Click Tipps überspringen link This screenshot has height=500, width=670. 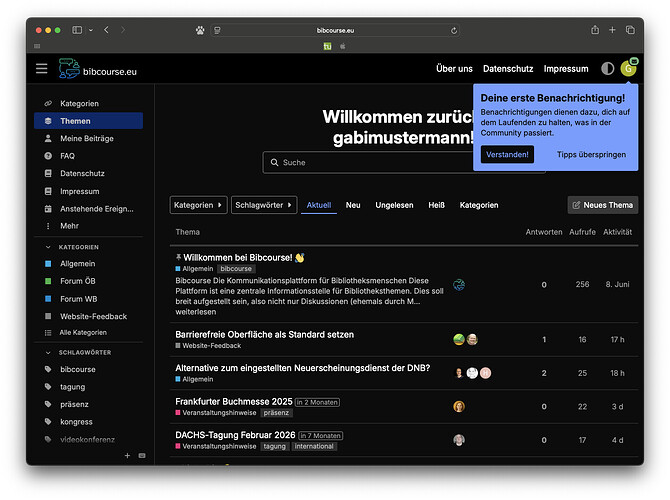click(x=591, y=155)
